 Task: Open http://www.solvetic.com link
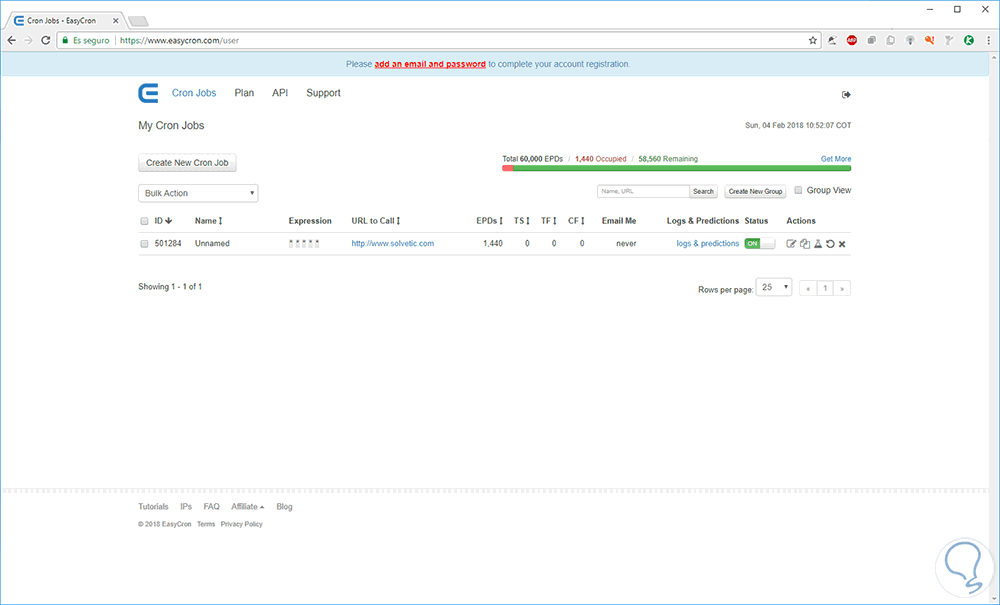point(393,244)
